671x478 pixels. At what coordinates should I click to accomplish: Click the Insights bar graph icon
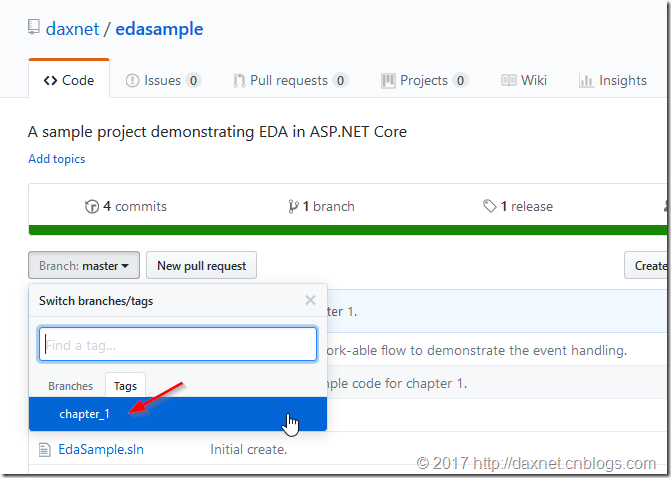click(x=586, y=80)
